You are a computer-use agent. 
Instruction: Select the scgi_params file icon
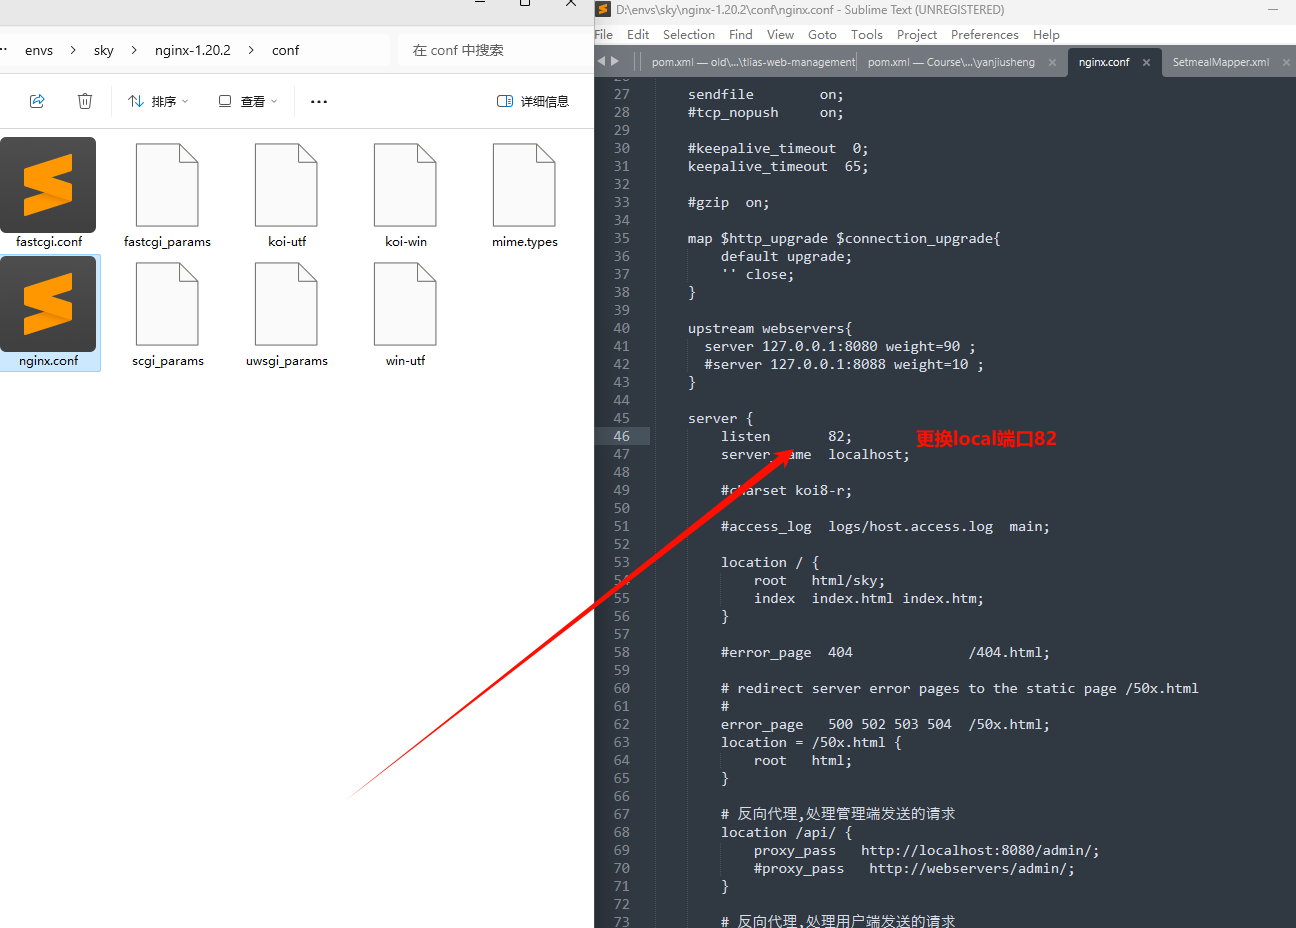(x=167, y=304)
